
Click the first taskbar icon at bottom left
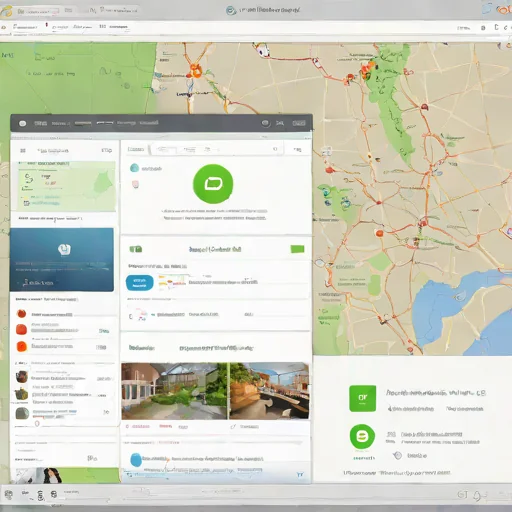coord(9,495)
